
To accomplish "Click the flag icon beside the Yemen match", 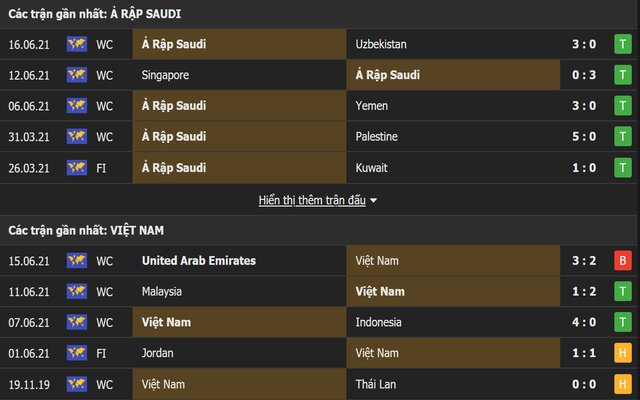I will point(76,106).
